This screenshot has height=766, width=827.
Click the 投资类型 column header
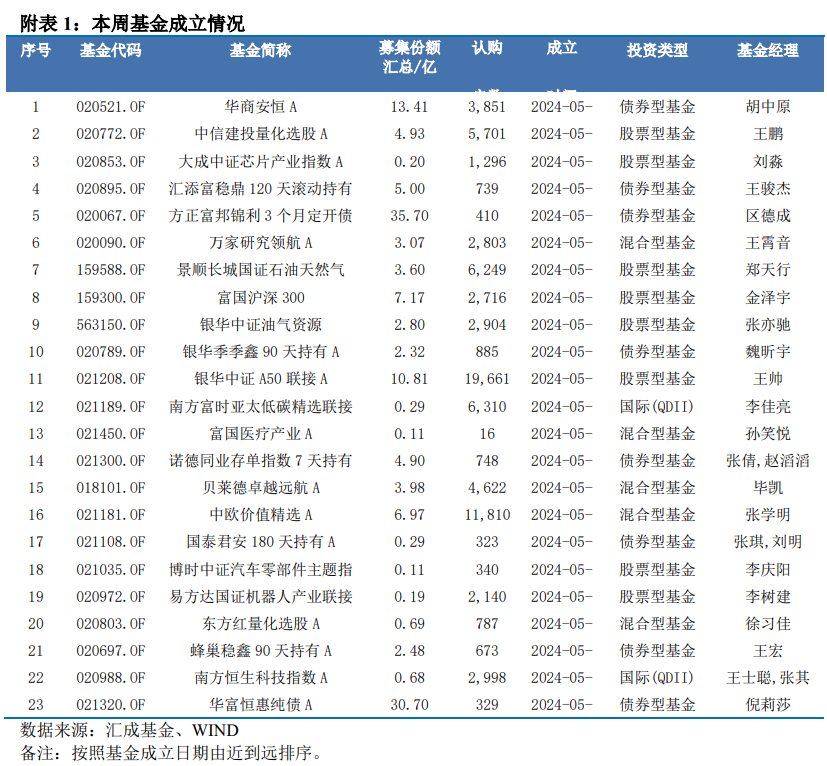(657, 50)
